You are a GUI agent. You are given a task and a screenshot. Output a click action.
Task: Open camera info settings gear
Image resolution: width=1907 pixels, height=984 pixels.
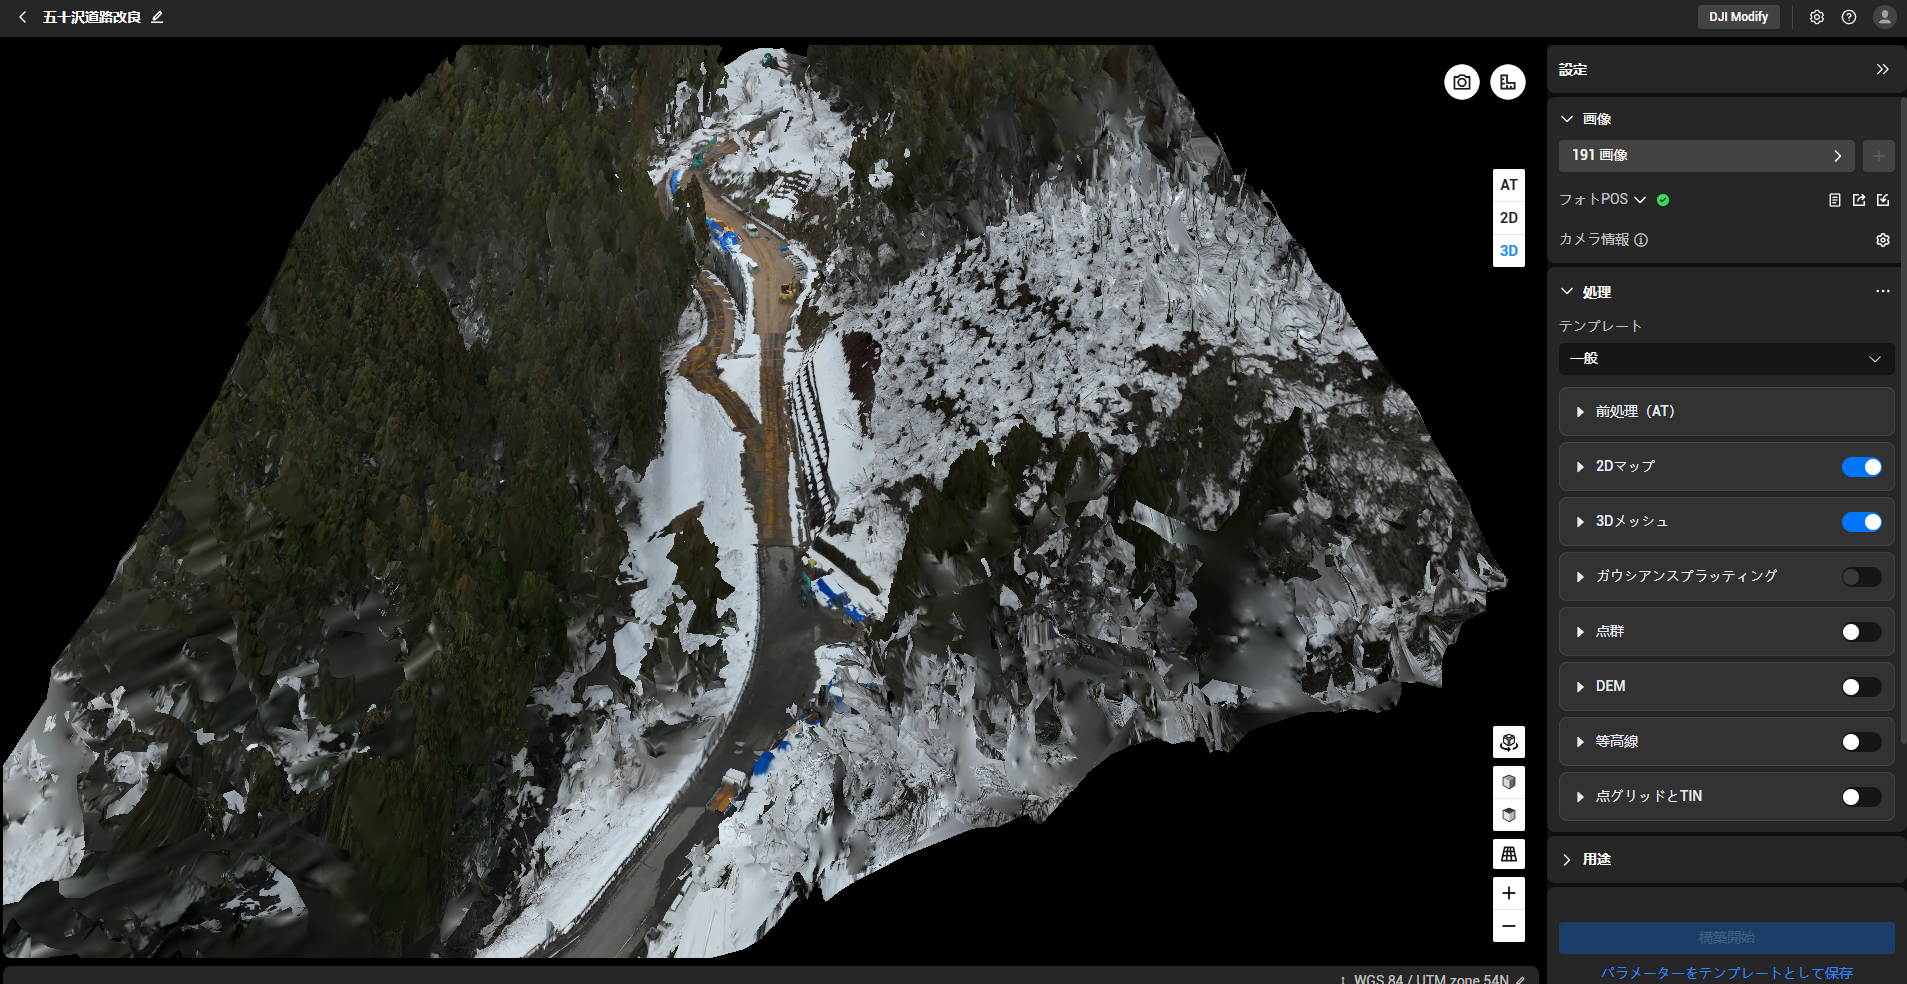(1882, 240)
